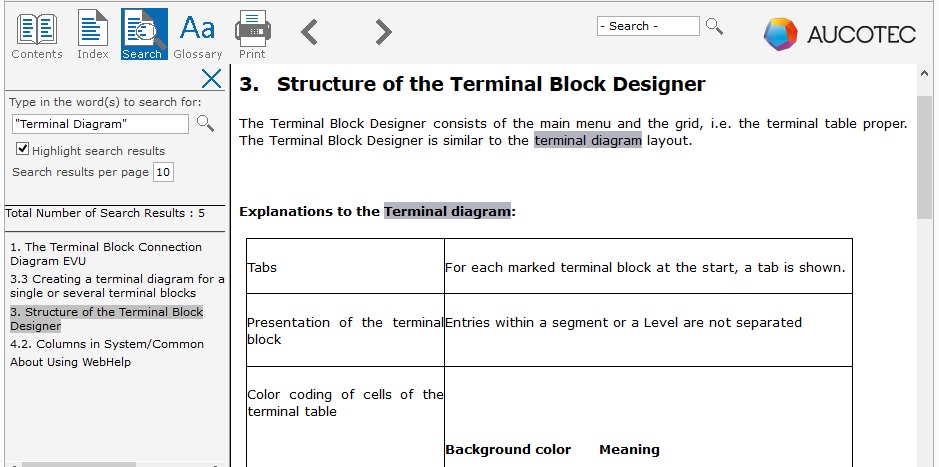Open result 3. Structure of the Terminal Block Designer
Image resolution: width=939 pixels, height=467 pixels.
point(107,319)
